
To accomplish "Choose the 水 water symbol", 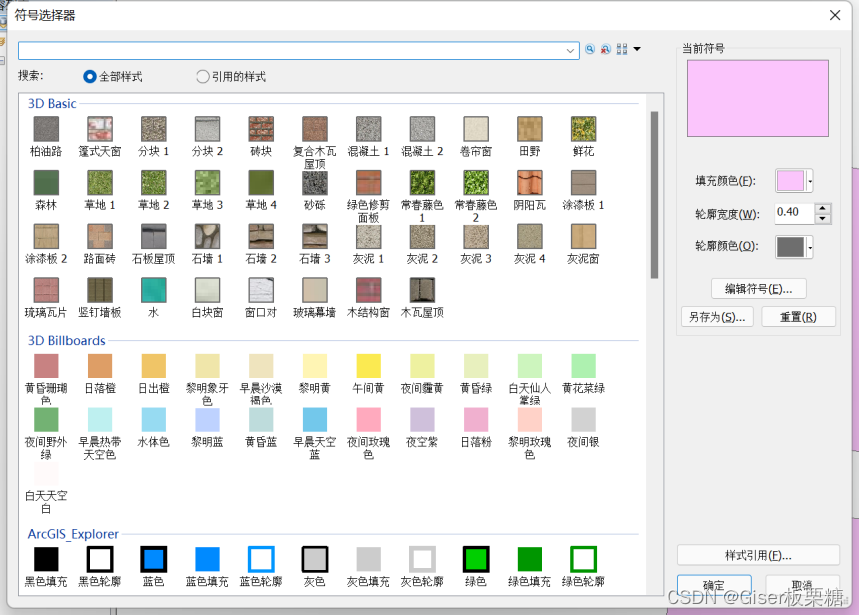I will [153, 290].
